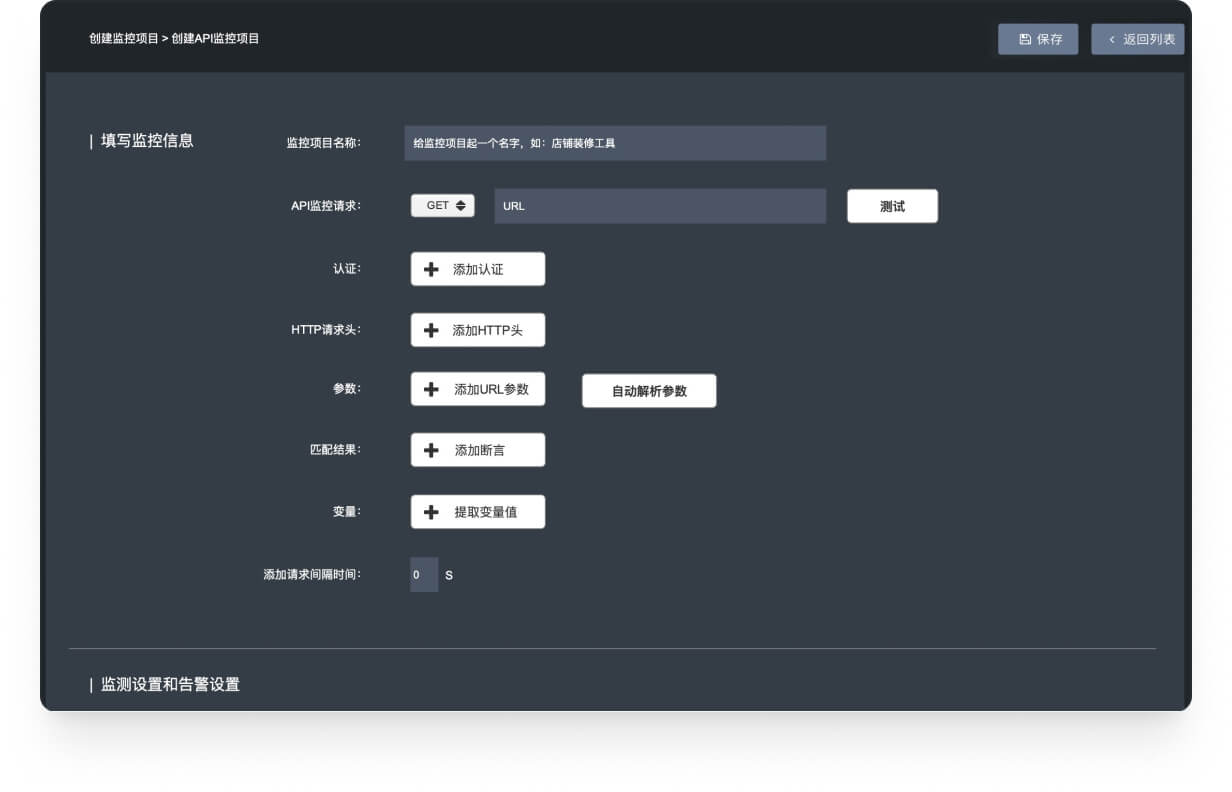This screenshot has height=792, width=1232.
Task: Click the 监测设置和告警设置 section heading
Action: tap(170, 685)
